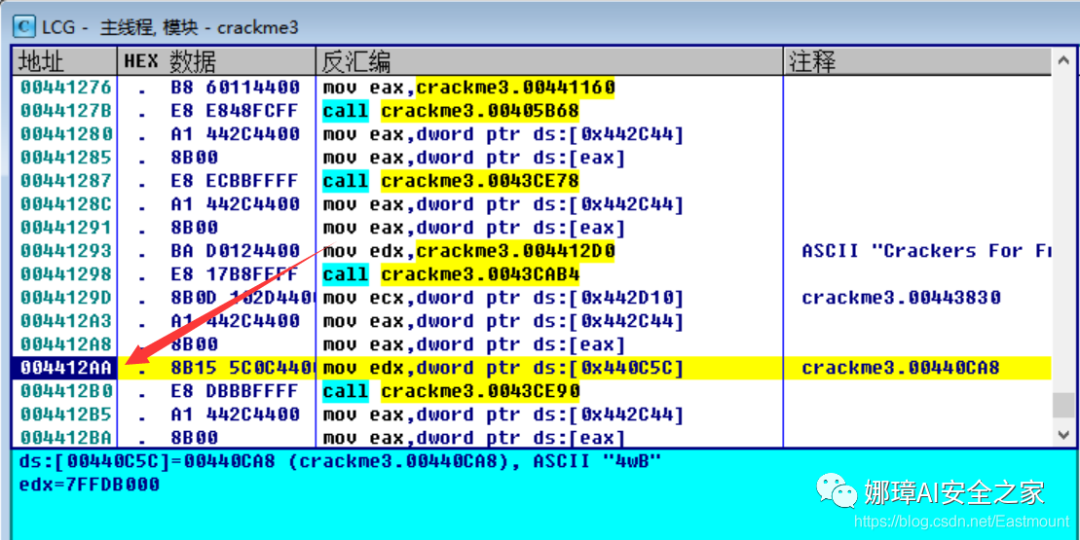Click comment crackme3.00443830

[x=901, y=298]
